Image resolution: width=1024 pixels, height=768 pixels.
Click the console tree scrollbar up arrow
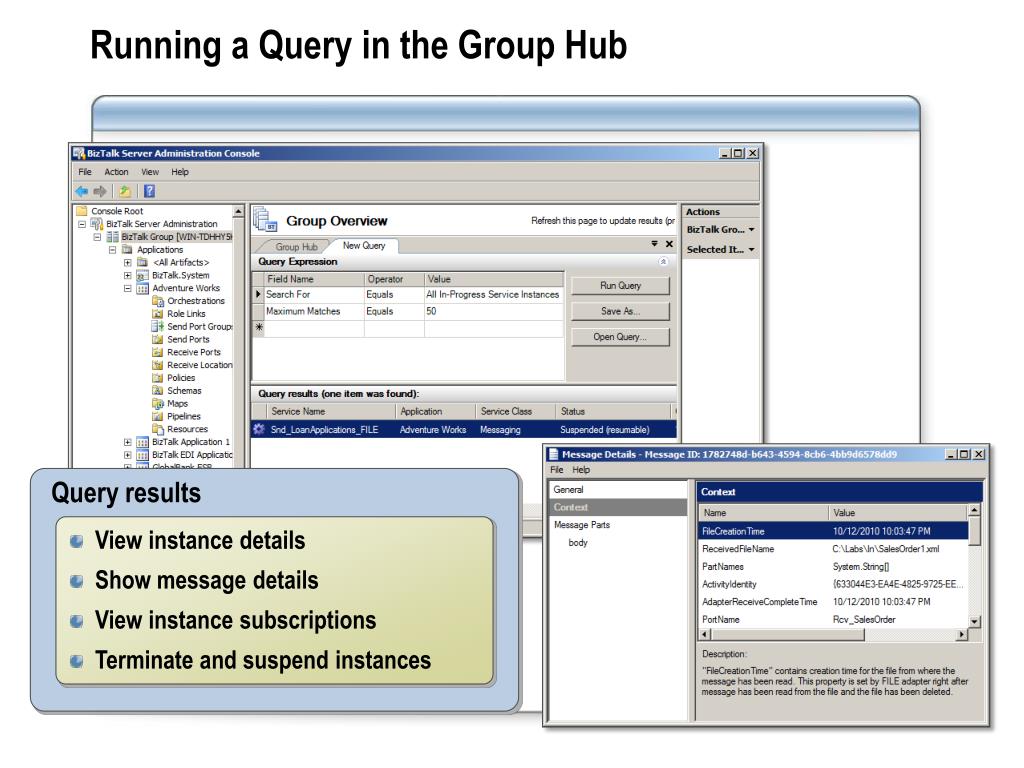(x=238, y=212)
